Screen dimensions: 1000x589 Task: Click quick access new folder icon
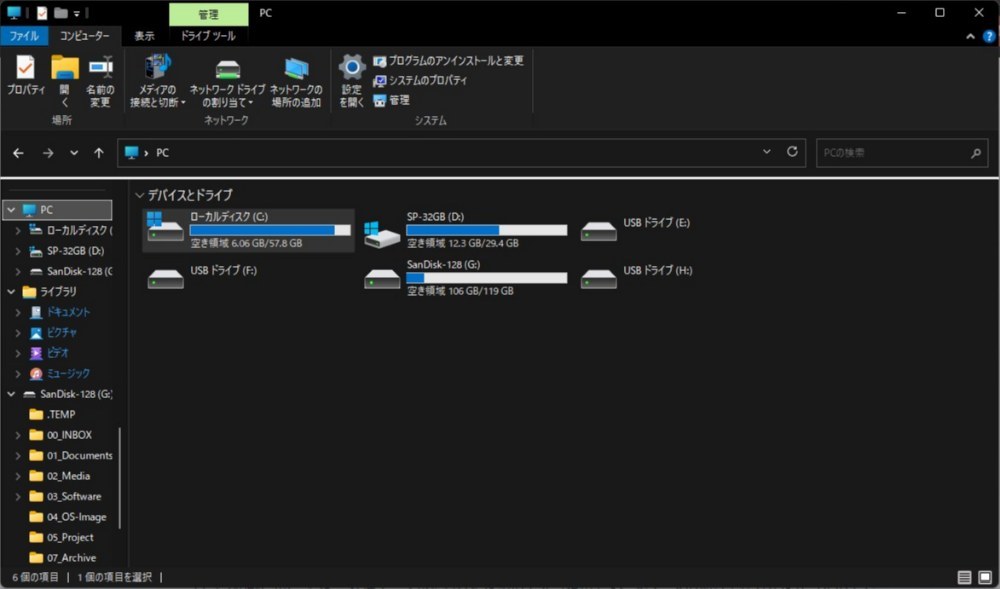[61, 13]
